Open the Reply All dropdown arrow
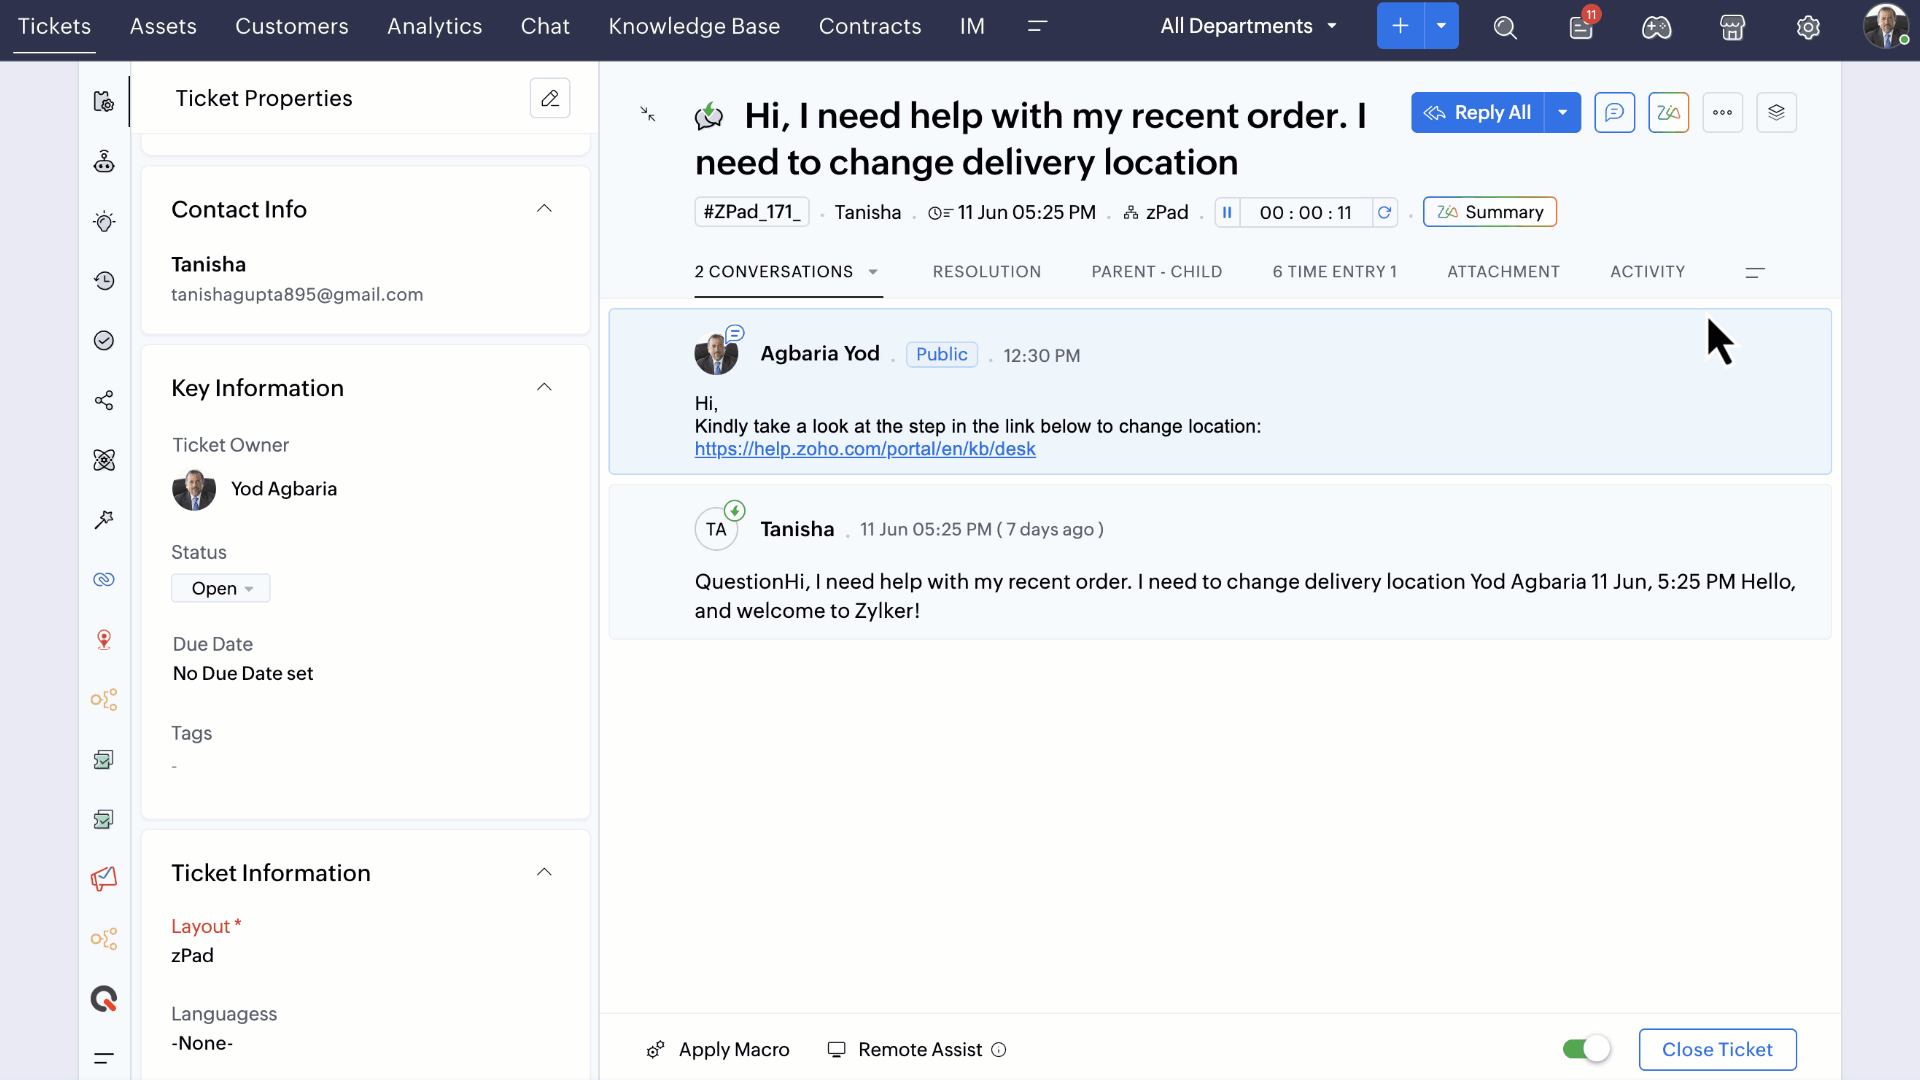The image size is (1920, 1080). pos(1562,113)
